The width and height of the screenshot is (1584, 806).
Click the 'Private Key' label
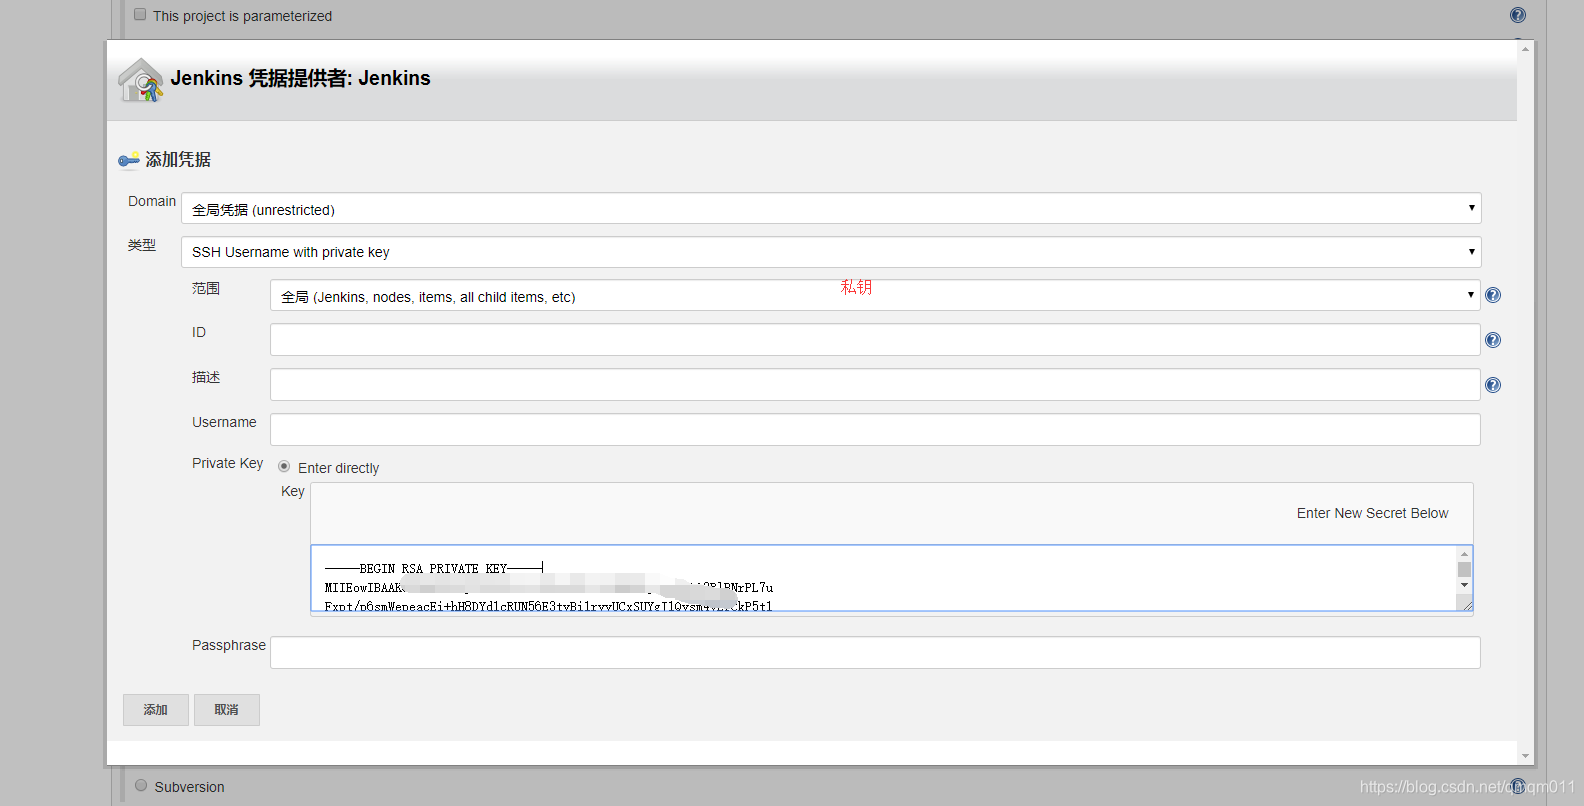228,463
